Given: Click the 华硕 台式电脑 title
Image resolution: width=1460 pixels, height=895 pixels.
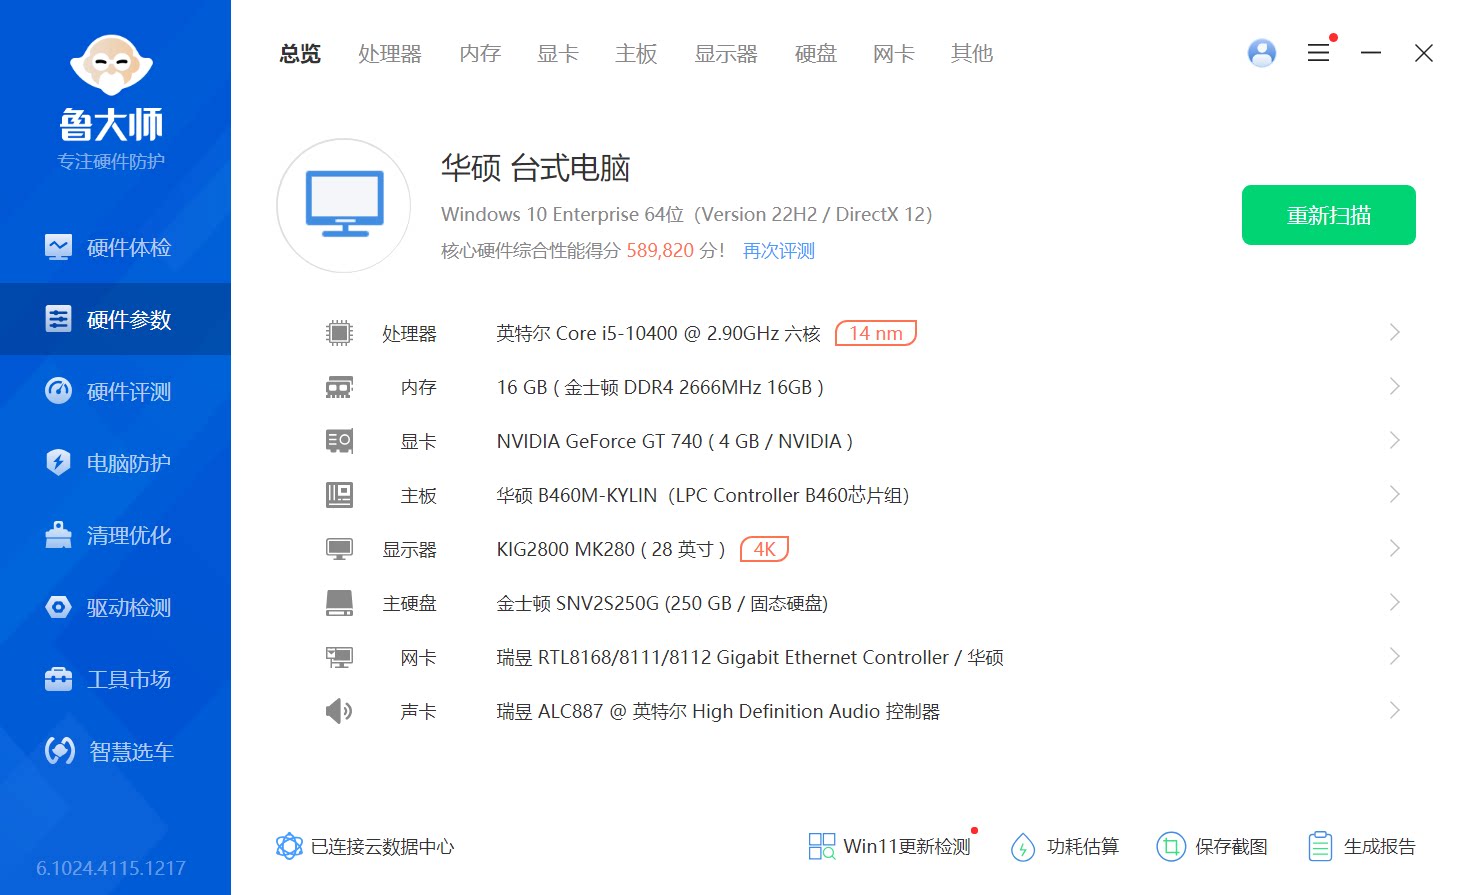Looking at the screenshot, I should 536,168.
